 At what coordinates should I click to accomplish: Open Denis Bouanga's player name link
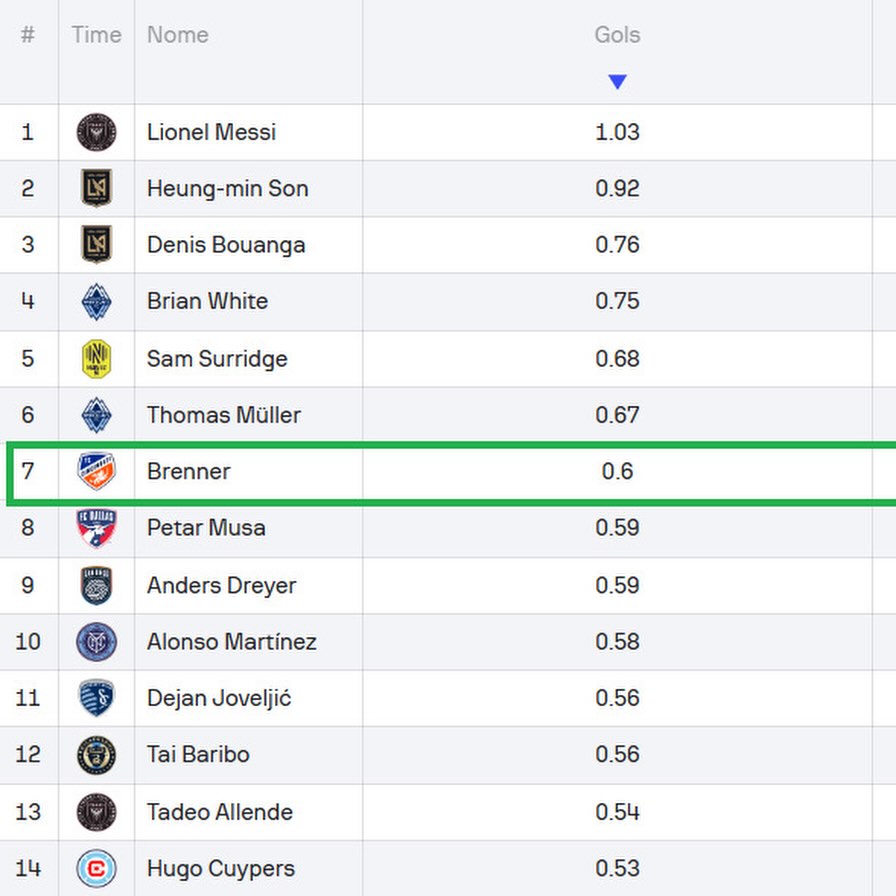point(226,245)
